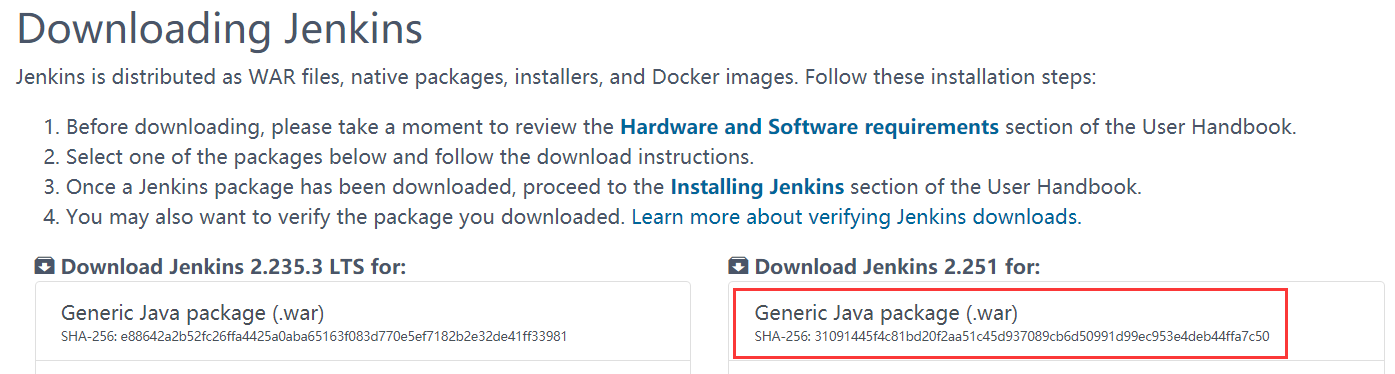Image resolution: width=1395 pixels, height=374 pixels.
Task: Click step 2 'Select one of the packages' text
Action: point(410,157)
